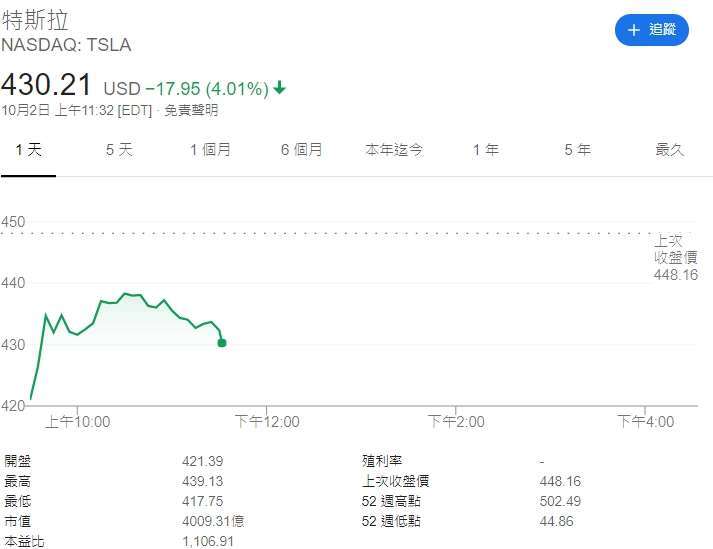
Task: Click the green down arrow indicator
Action: click(x=280, y=87)
